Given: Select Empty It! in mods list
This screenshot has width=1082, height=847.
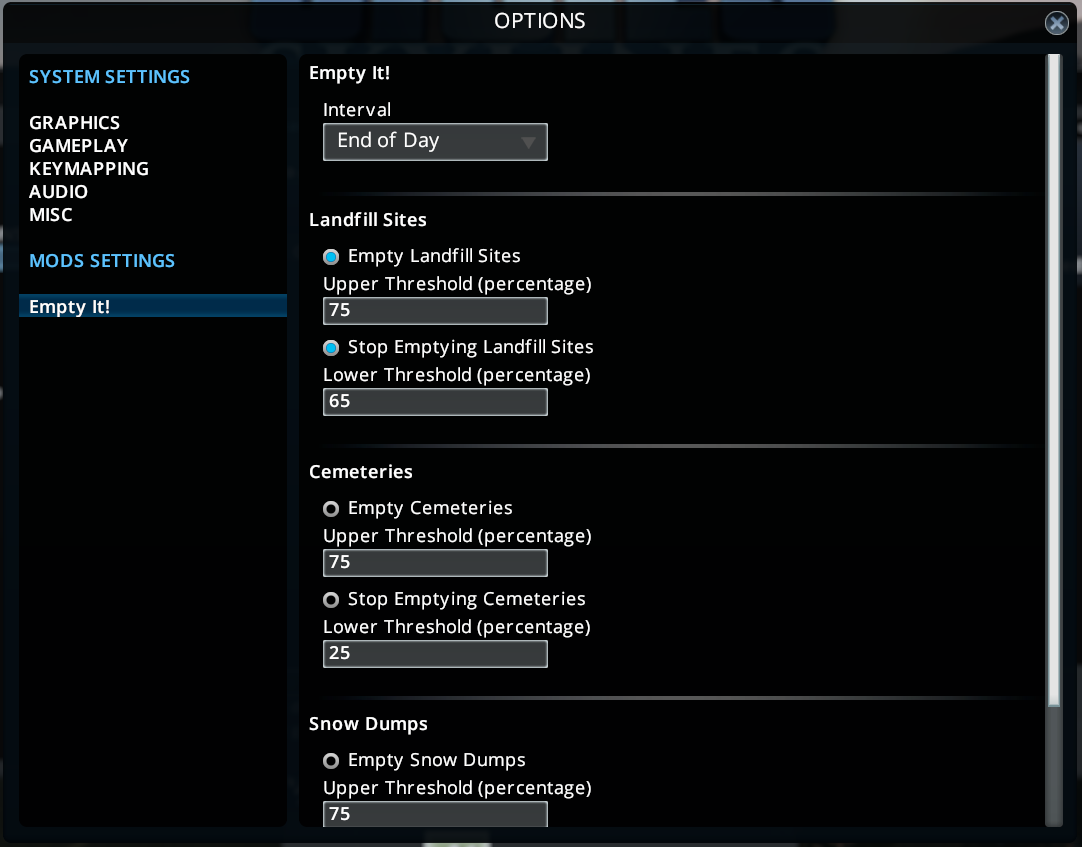Looking at the screenshot, I should pos(153,306).
